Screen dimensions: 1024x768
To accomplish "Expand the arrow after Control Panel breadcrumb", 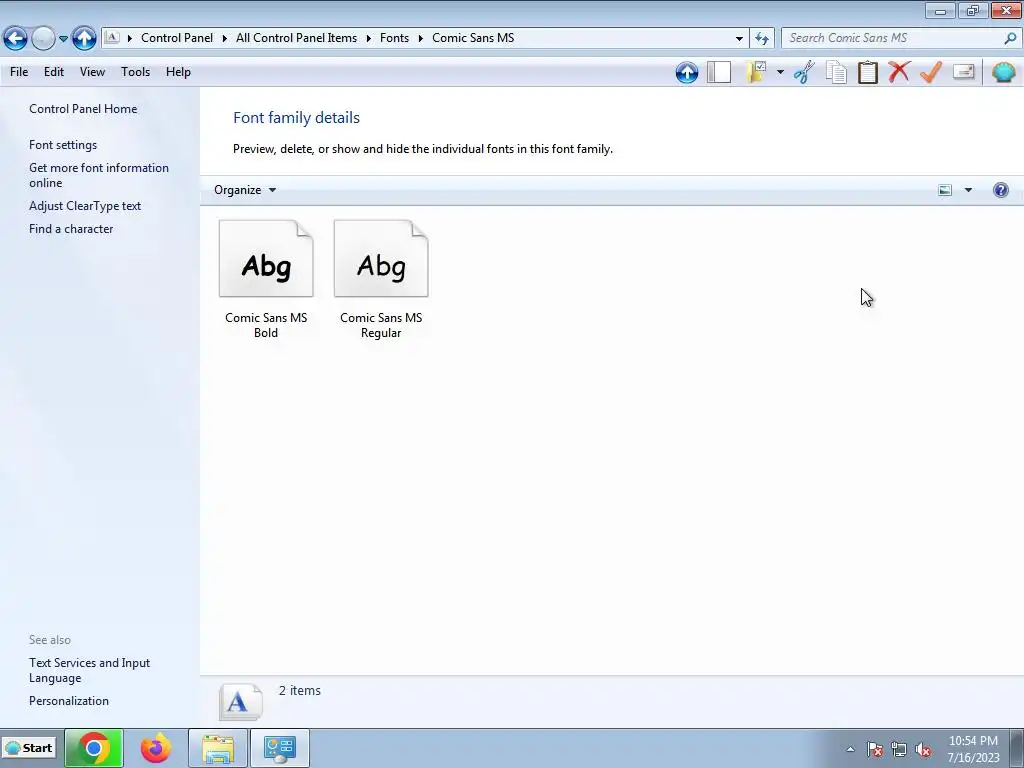I will 224,38.
